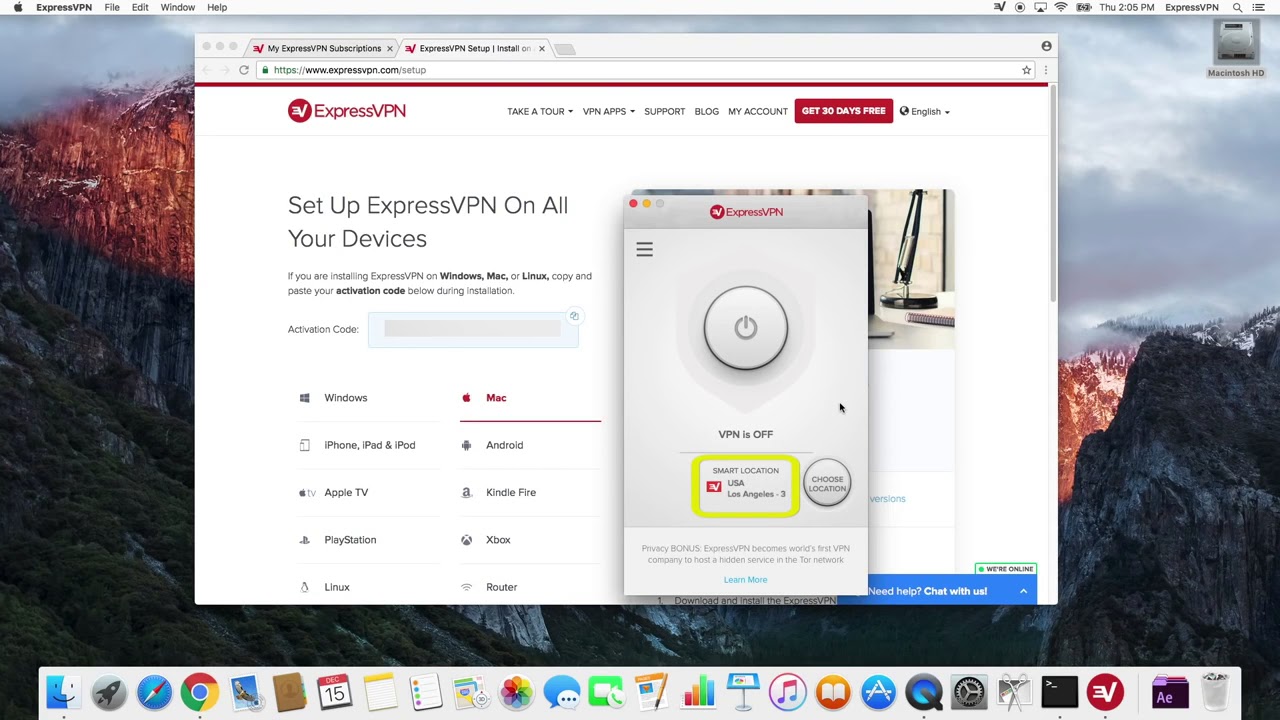1280x720 pixels.
Task: Open Finder from the Dock
Action: [63, 692]
